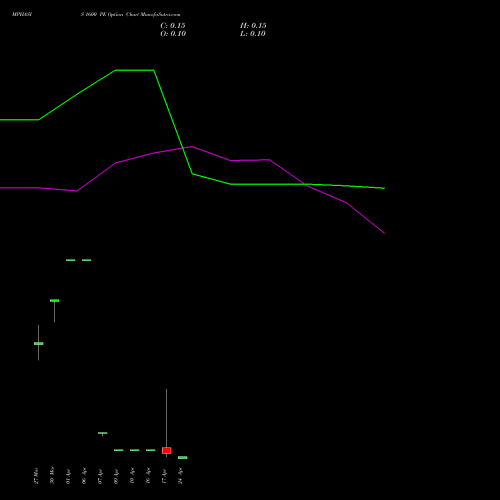The width and height of the screenshot is (500, 500).
Task: Click the close value 'C: 0.15'
Action: pyautogui.click(x=173, y=26)
